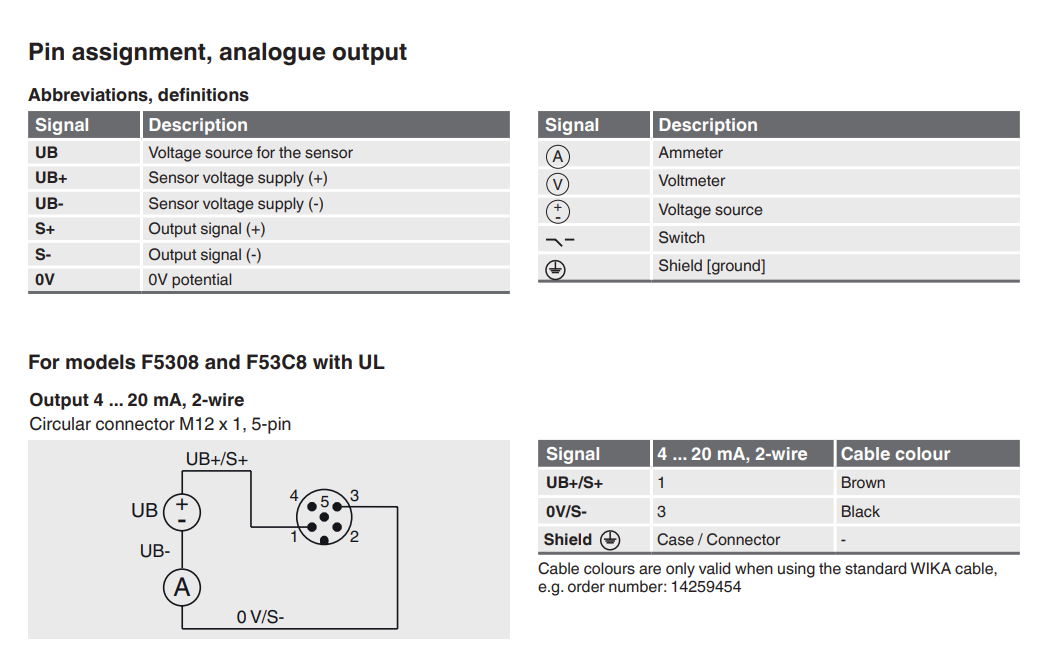Click the 'Abbreviations, definitions' subheading

click(138, 95)
